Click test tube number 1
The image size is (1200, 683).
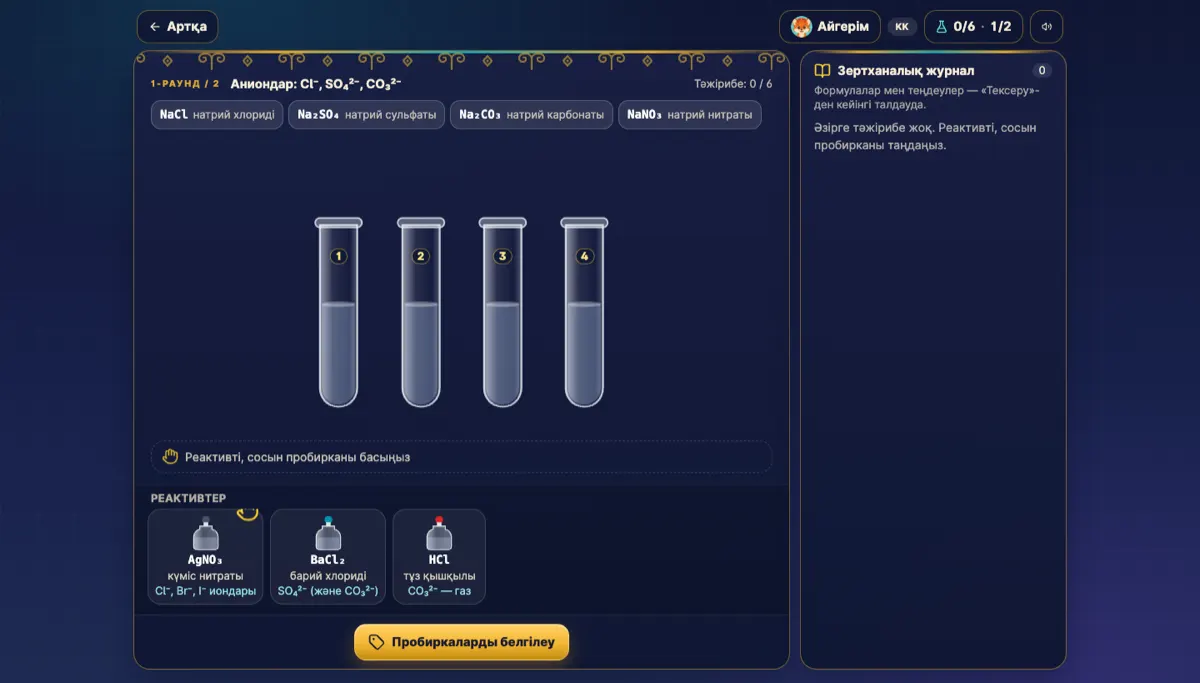(338, 312)
